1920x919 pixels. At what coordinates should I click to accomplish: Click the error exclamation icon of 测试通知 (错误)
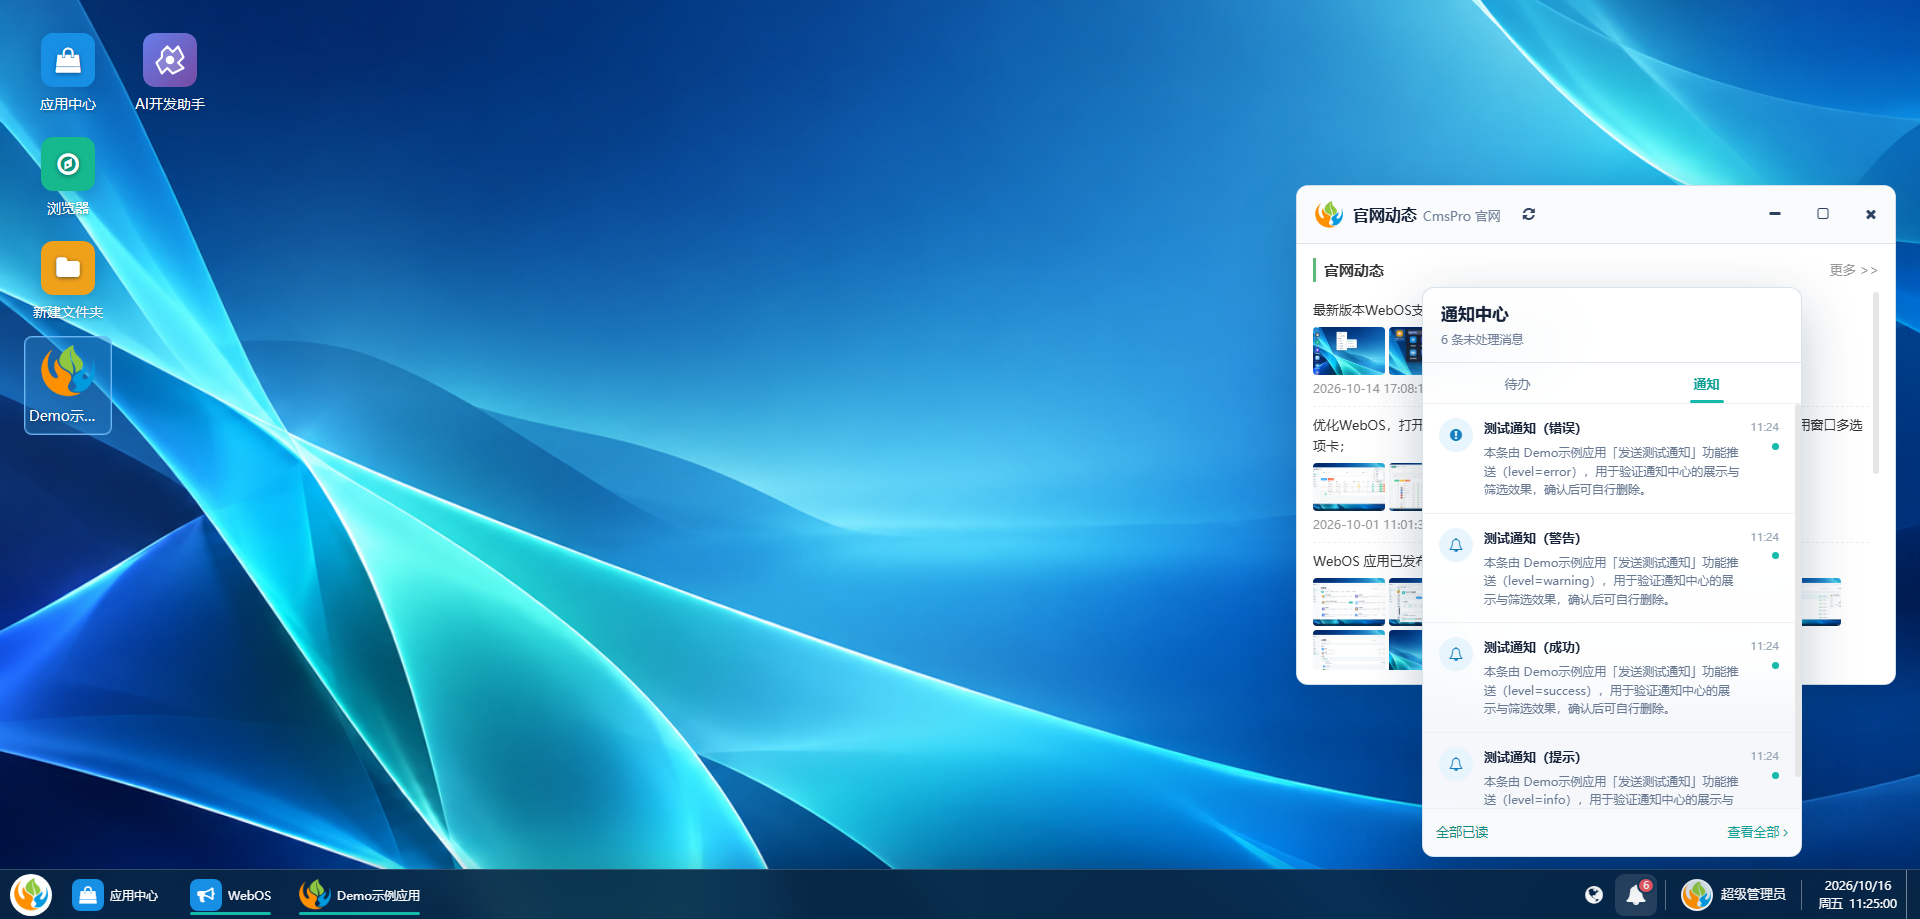point(1456,435)
